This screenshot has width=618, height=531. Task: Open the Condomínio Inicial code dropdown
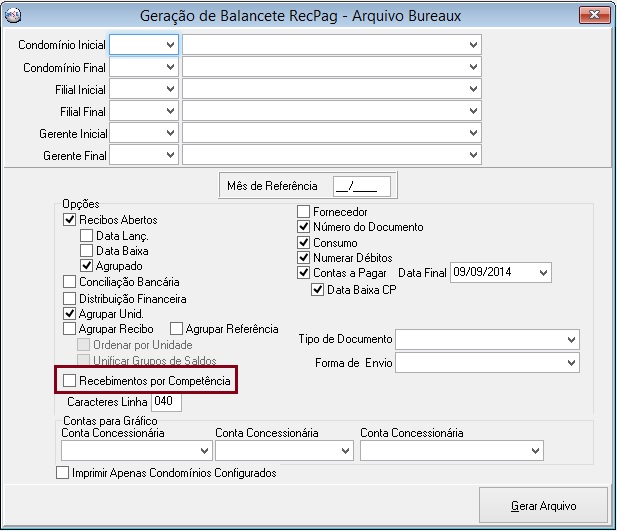(168, 45)
